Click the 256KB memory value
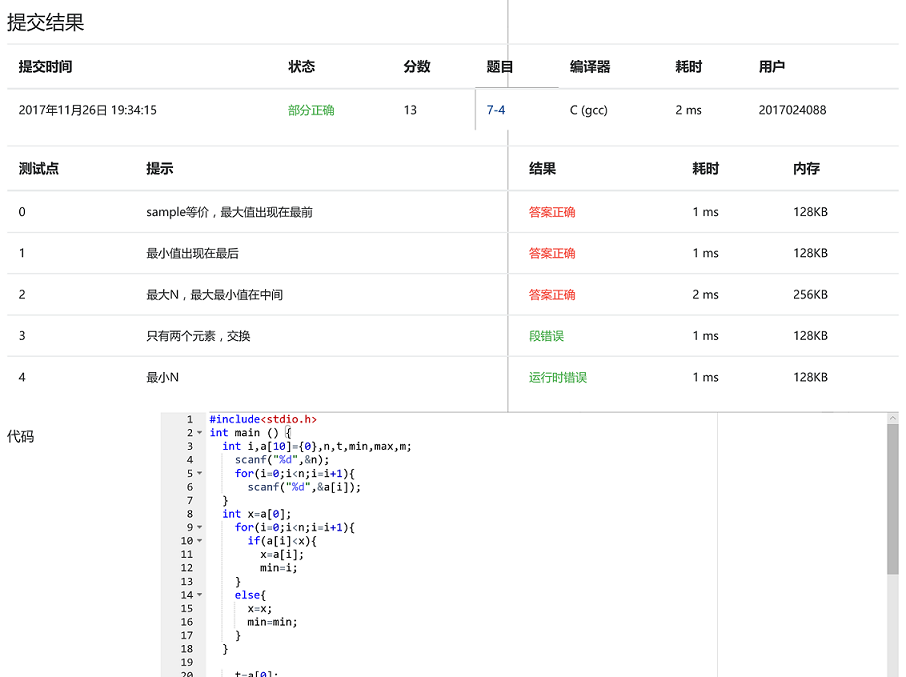This screenshot has height=677, width=906. (810, 295)
